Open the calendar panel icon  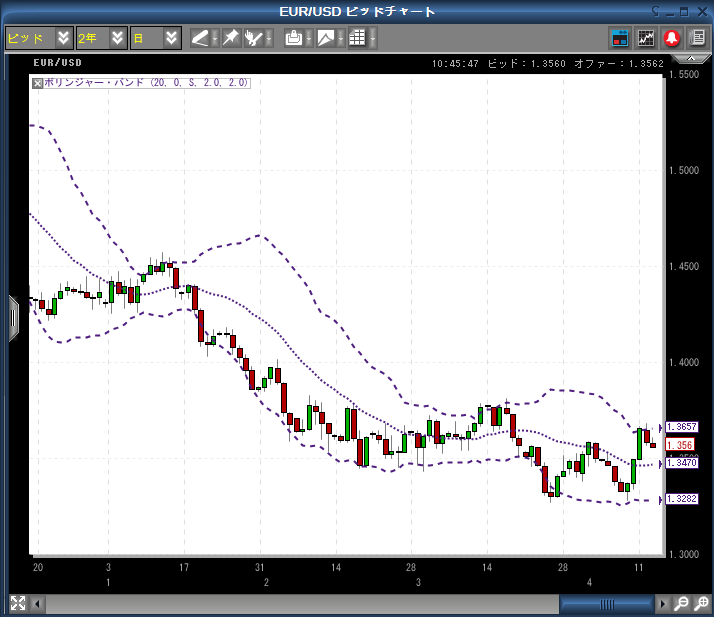click(x=620, y=38)
